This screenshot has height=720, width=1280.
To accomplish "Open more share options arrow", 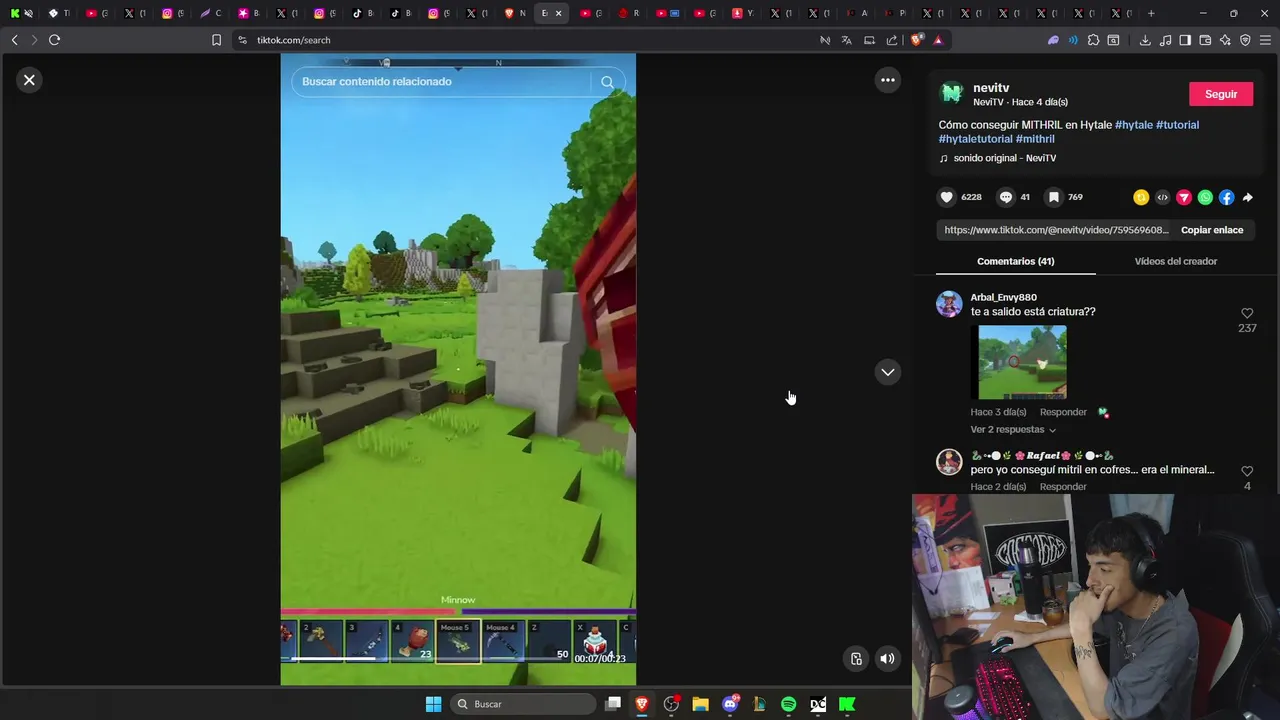I will pos(1247,197).
